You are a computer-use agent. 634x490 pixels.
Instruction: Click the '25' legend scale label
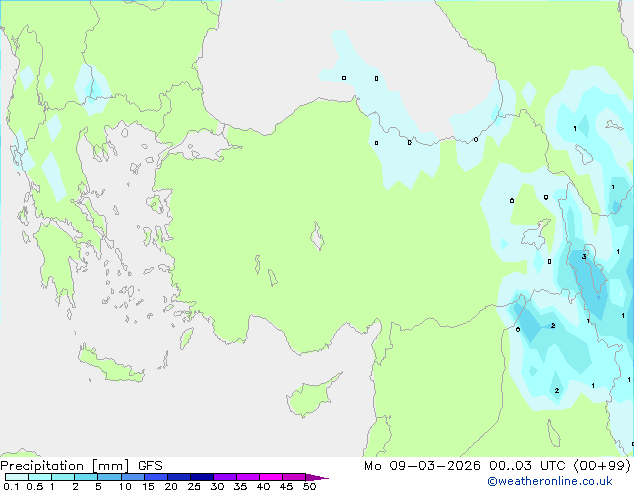pyautogui.click(x=194, y=486)
